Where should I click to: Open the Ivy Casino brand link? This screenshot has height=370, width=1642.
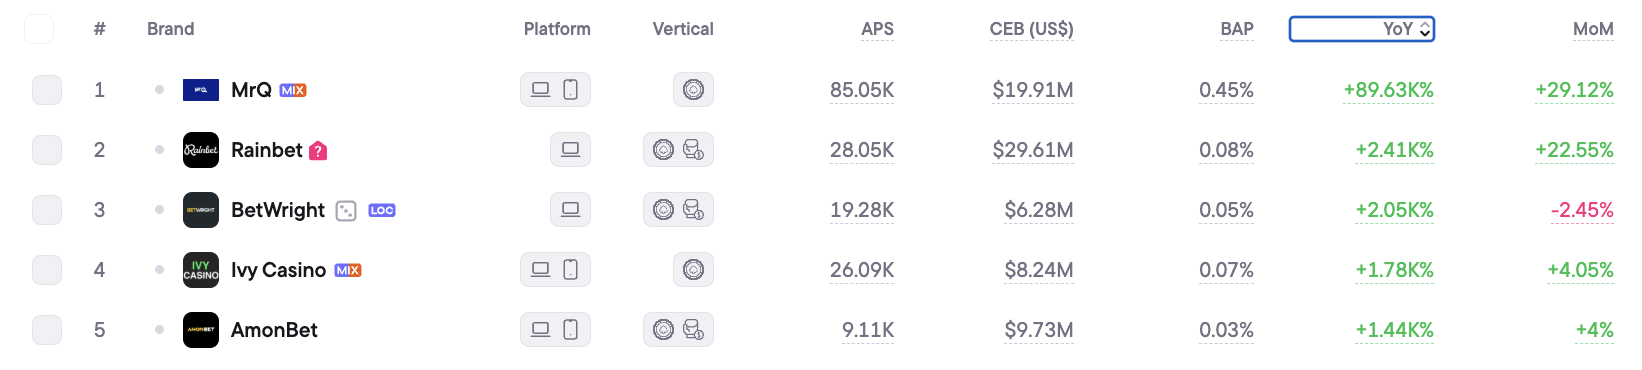click(278, 270)
